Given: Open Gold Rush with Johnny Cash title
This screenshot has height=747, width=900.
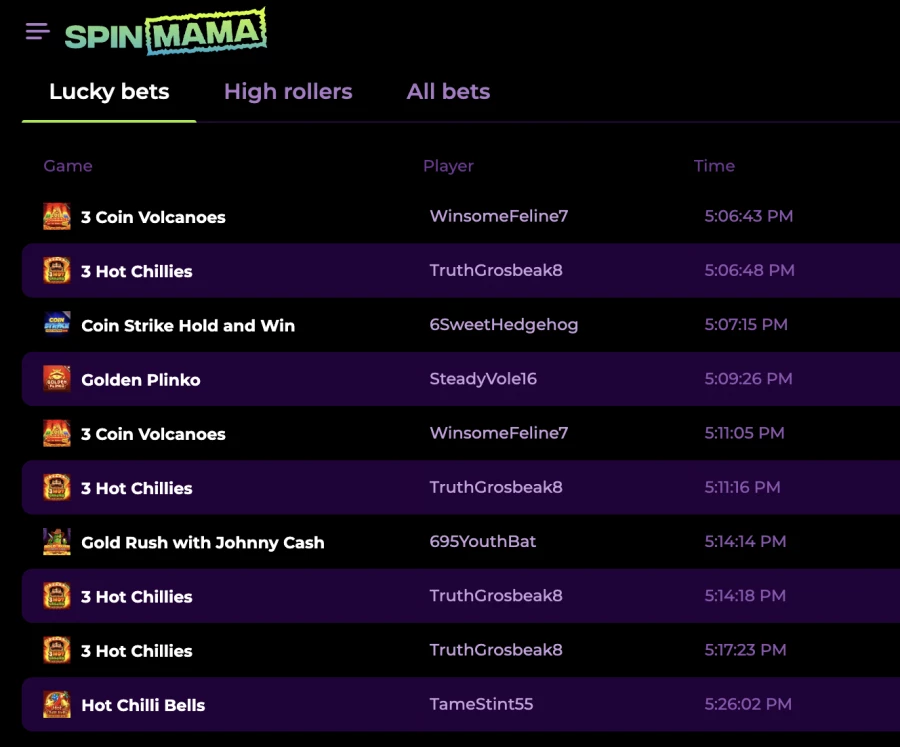Looking at the screenshot, I should (x=203, y=543).
